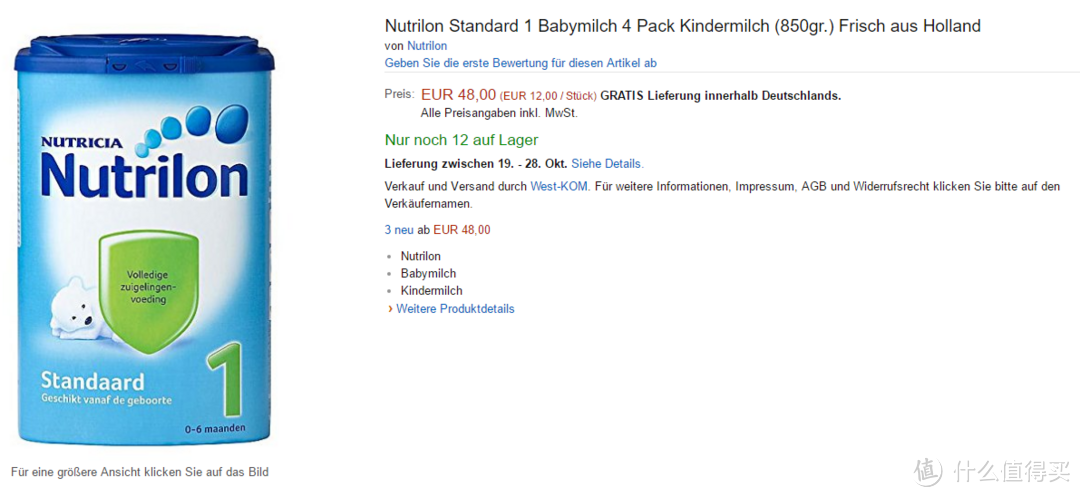Screen dimensions: 1080x497
Task: Click 'GRATIS Lieferung innerhalb Deutschlands' text
Action: 720,96
